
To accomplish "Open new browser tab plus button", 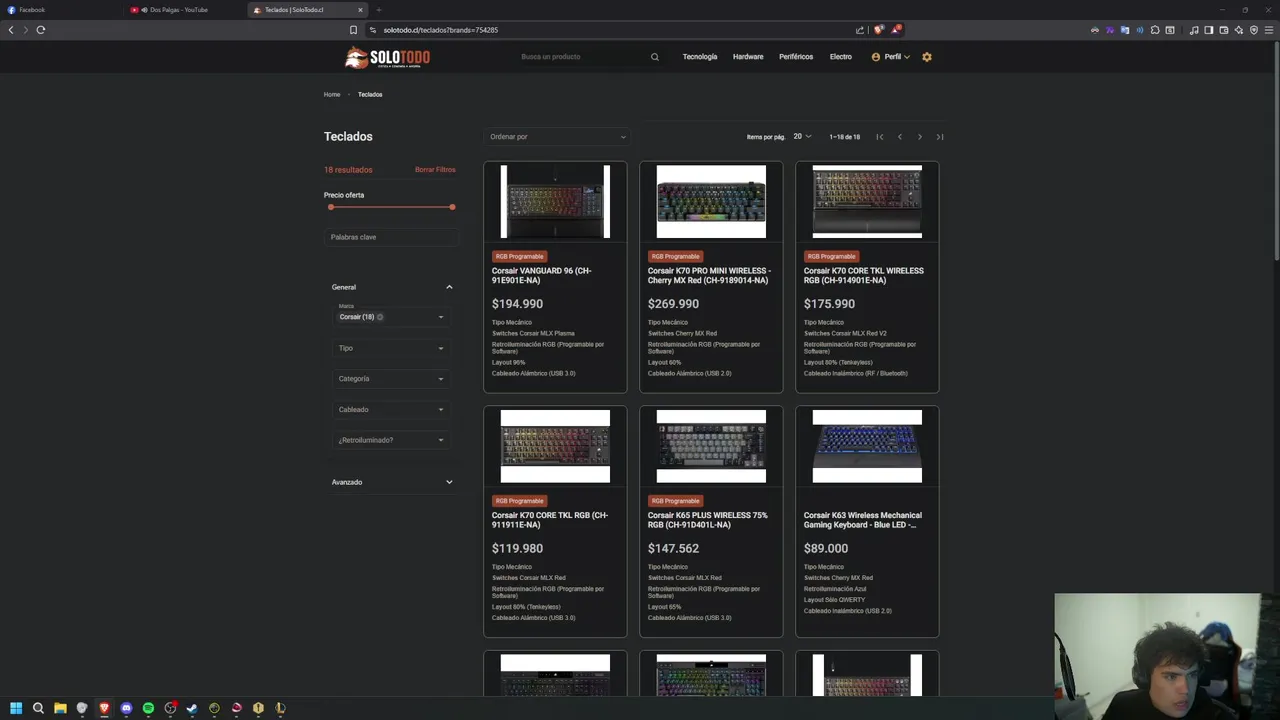I will pyautogui.click(x=378, y=10).
